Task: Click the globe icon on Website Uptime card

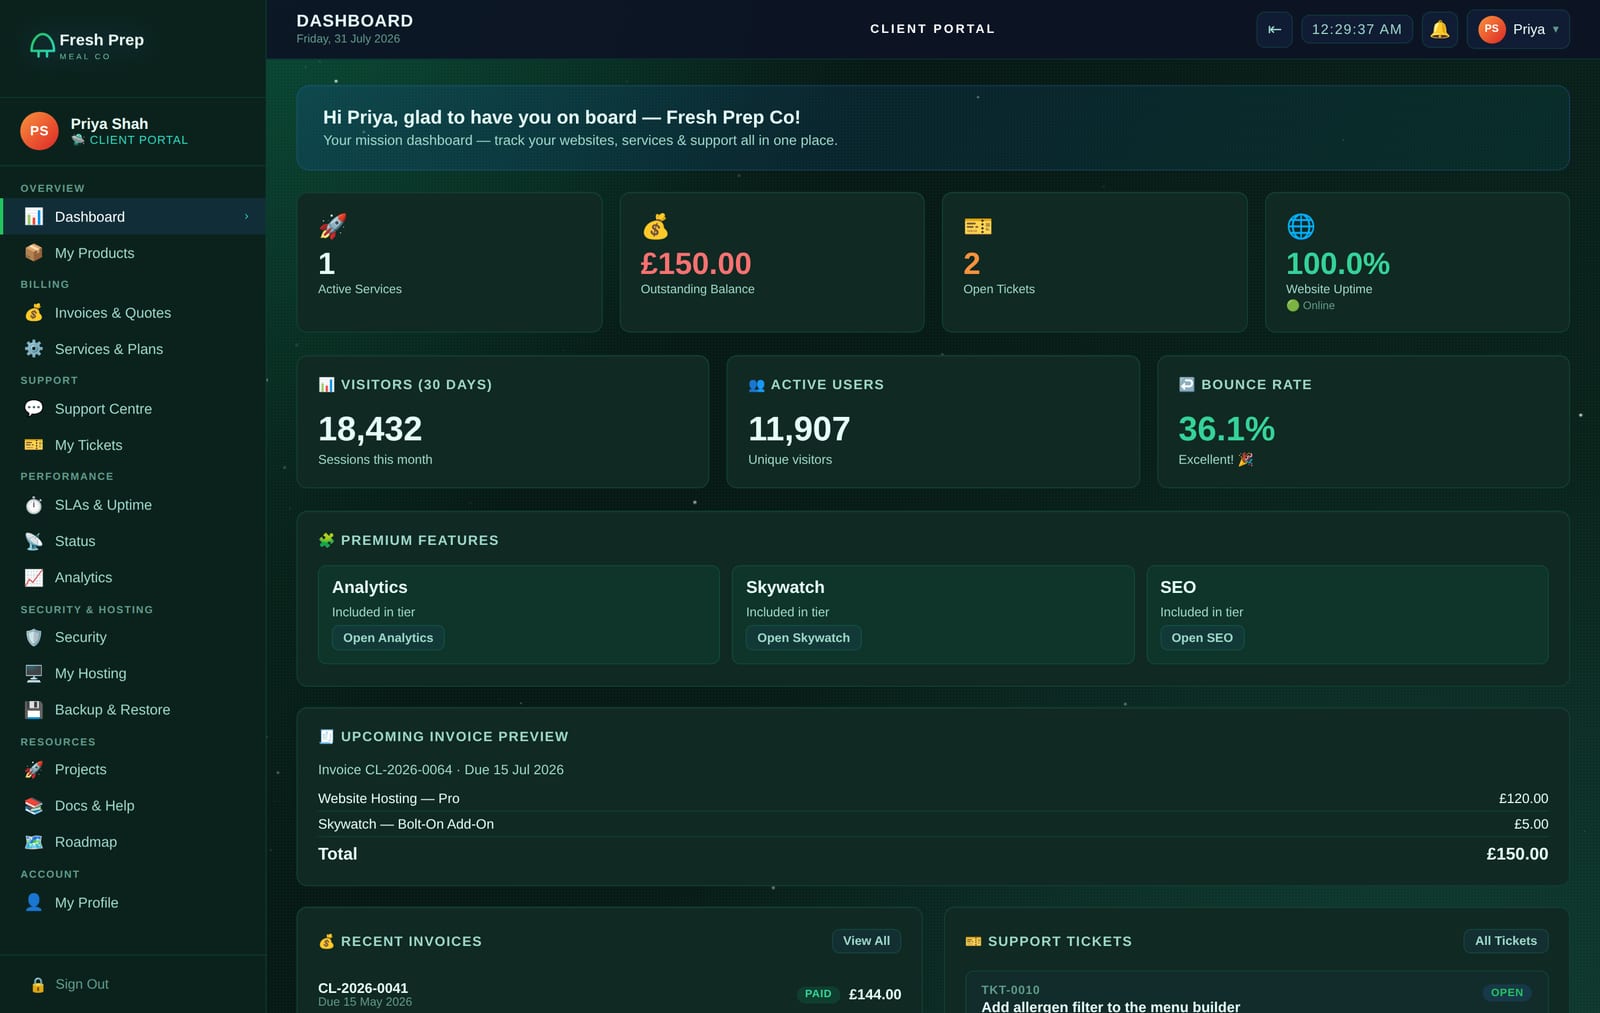Action: click(x=1301, y=226)
